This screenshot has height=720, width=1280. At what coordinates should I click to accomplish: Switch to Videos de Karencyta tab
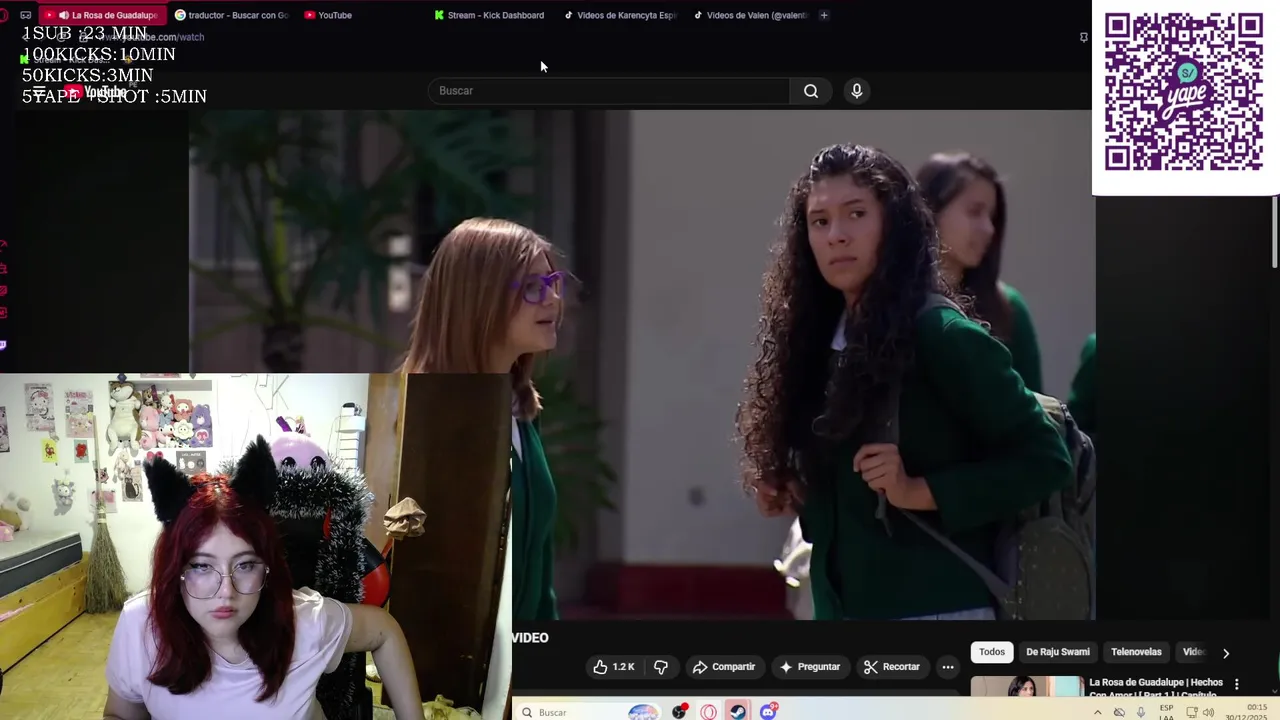click(x=622, y=15)
